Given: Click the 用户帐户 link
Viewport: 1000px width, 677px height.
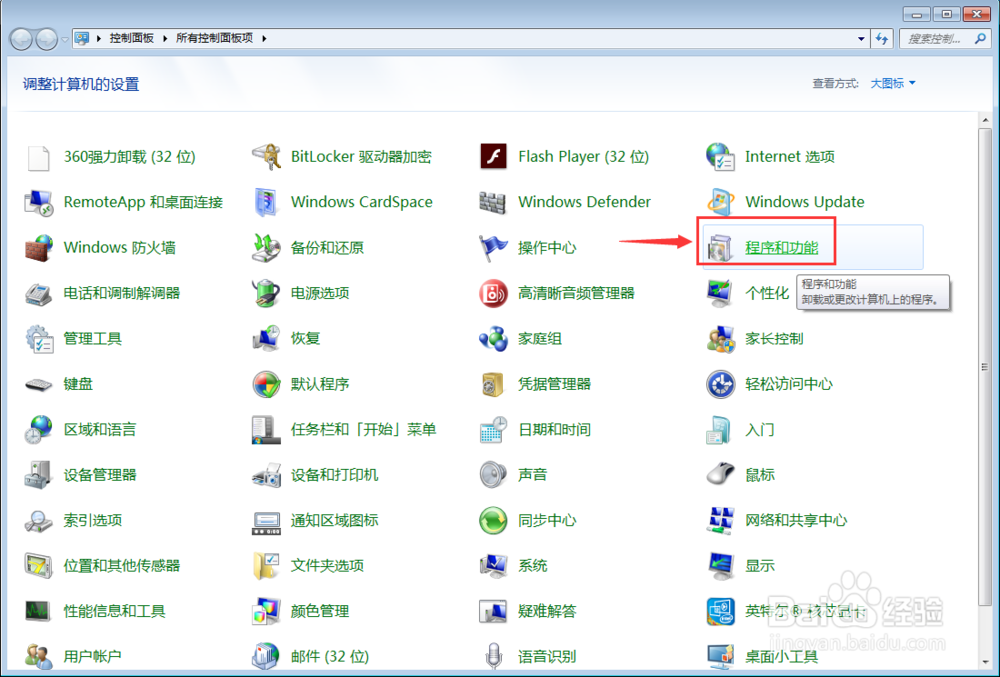Looking at the screenshot, I should (x=92, y=657).
